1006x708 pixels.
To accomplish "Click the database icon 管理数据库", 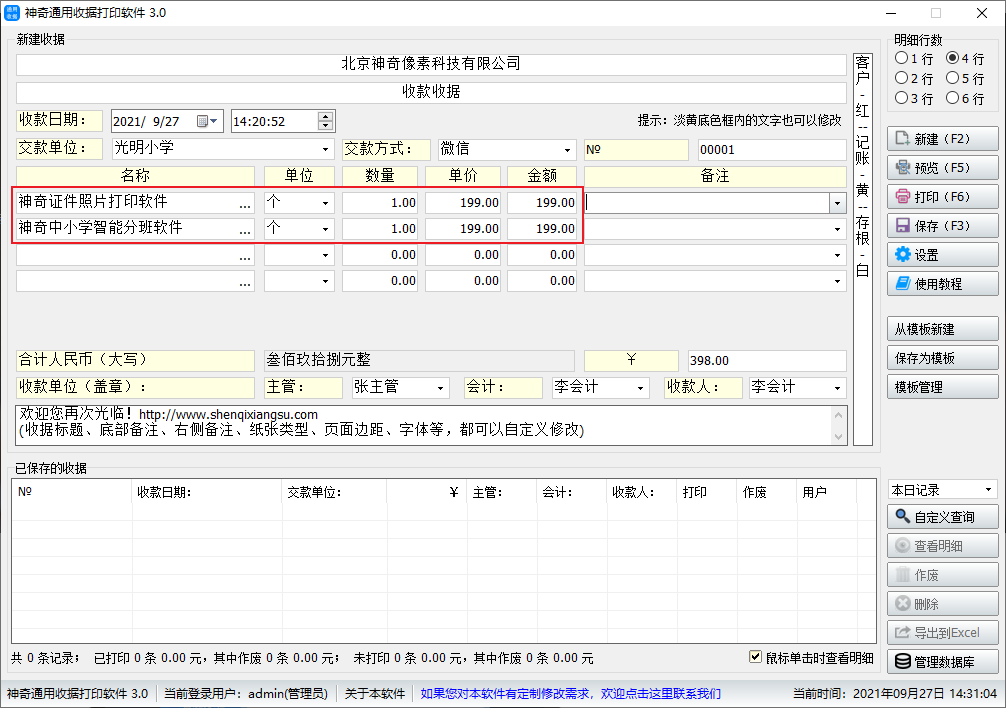I will pyautogui.click(x=903, y=661).
